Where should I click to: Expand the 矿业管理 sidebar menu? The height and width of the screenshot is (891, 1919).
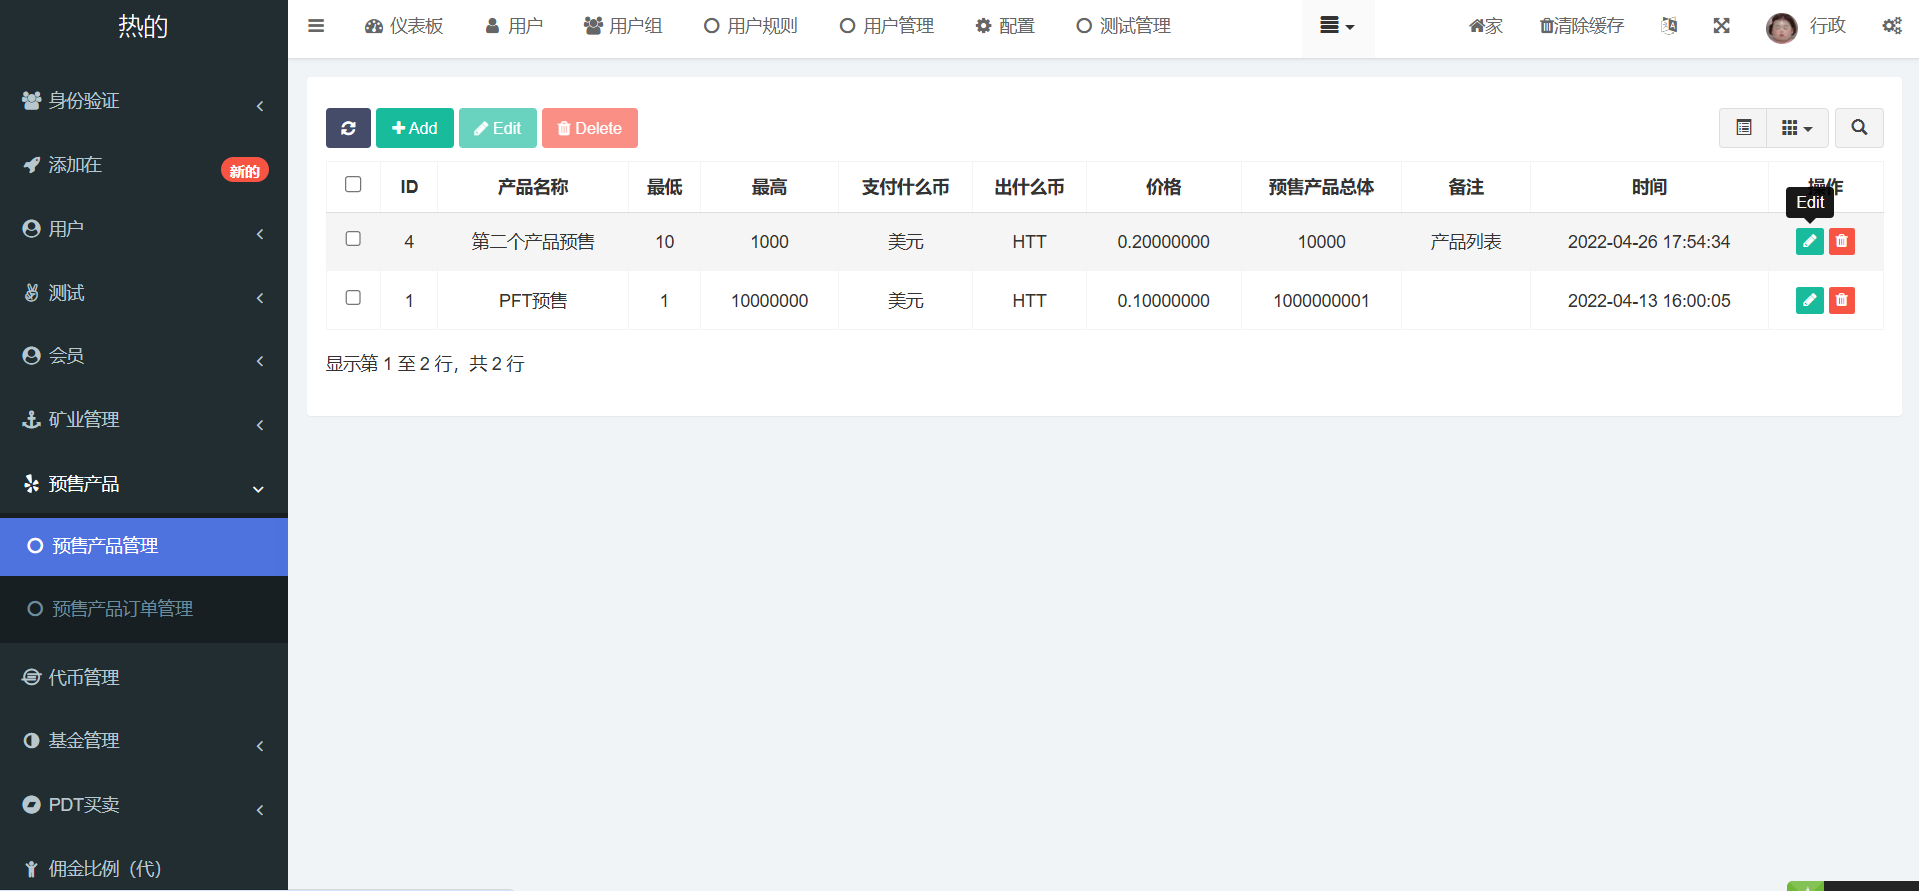pyautogui.click(x=143, y=420)
